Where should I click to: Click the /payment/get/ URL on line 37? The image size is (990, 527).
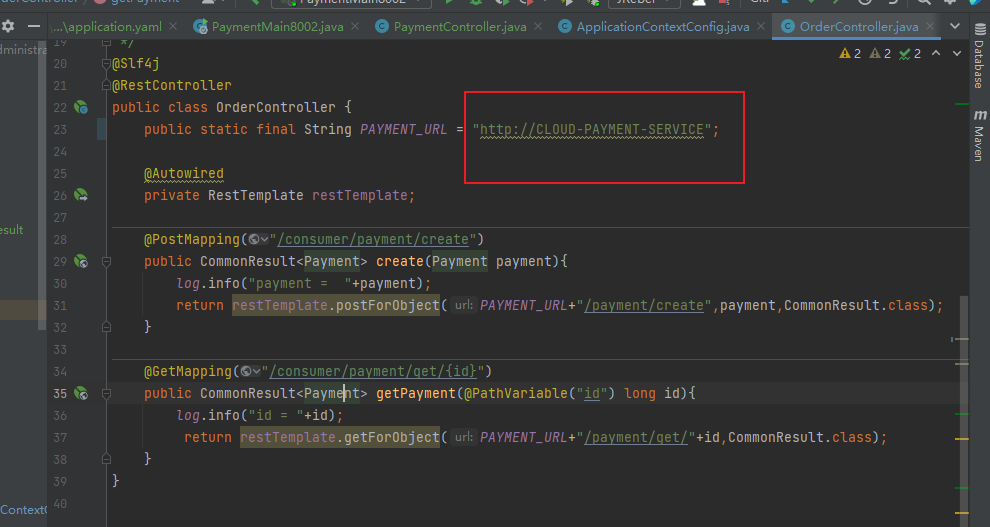[636, 437]
